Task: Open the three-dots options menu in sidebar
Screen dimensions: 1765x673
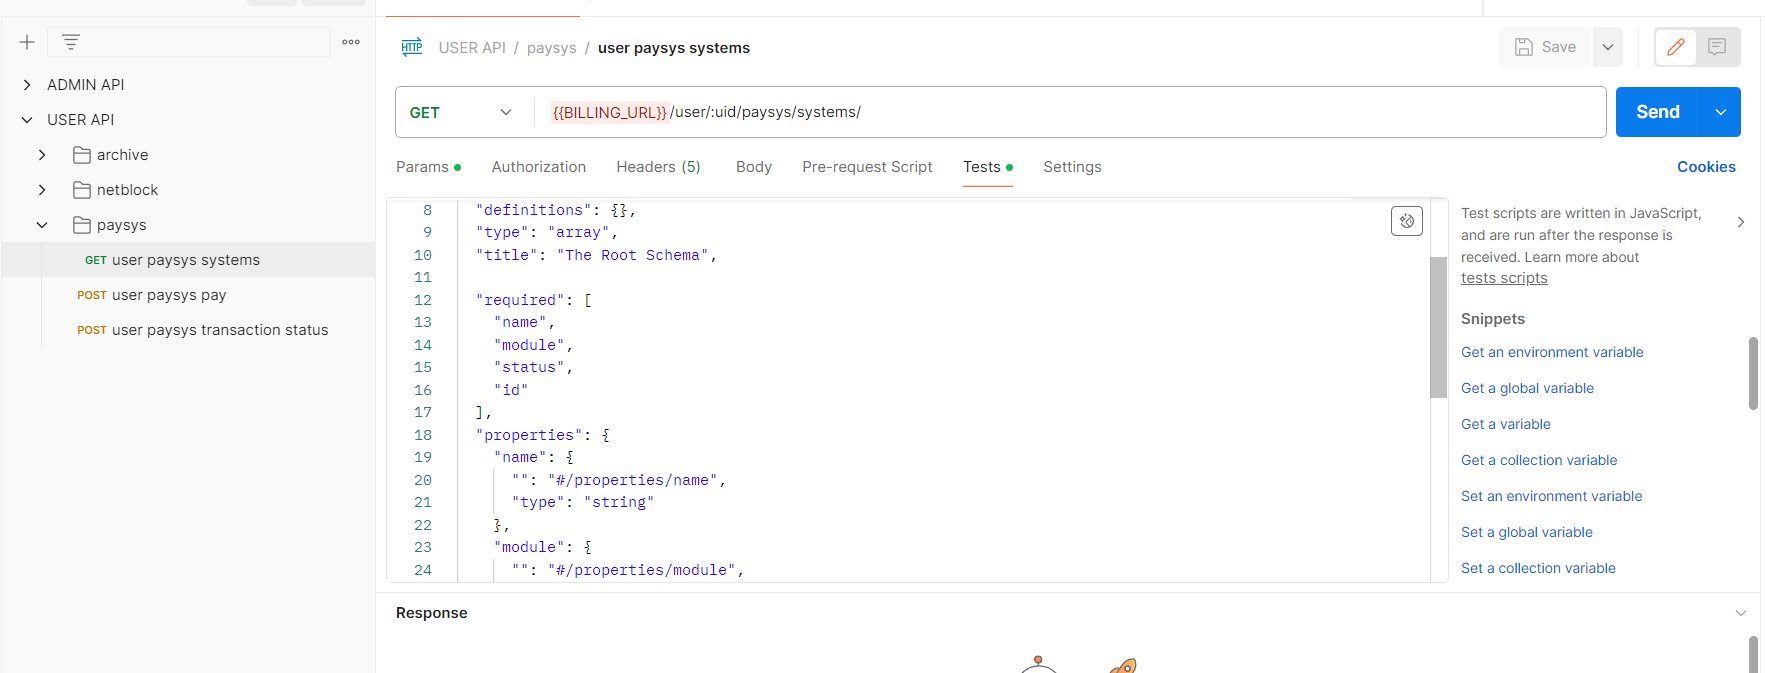Action: 351,42
